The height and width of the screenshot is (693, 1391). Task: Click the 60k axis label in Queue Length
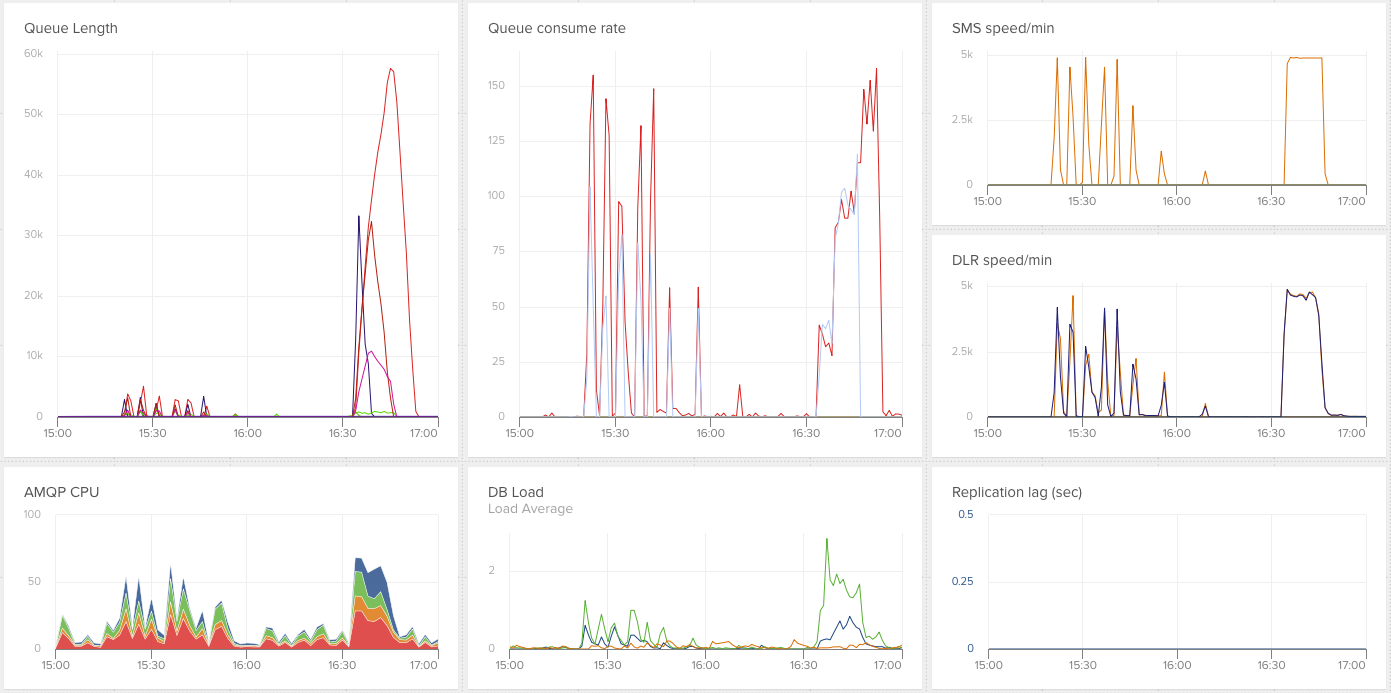(34, 53)
